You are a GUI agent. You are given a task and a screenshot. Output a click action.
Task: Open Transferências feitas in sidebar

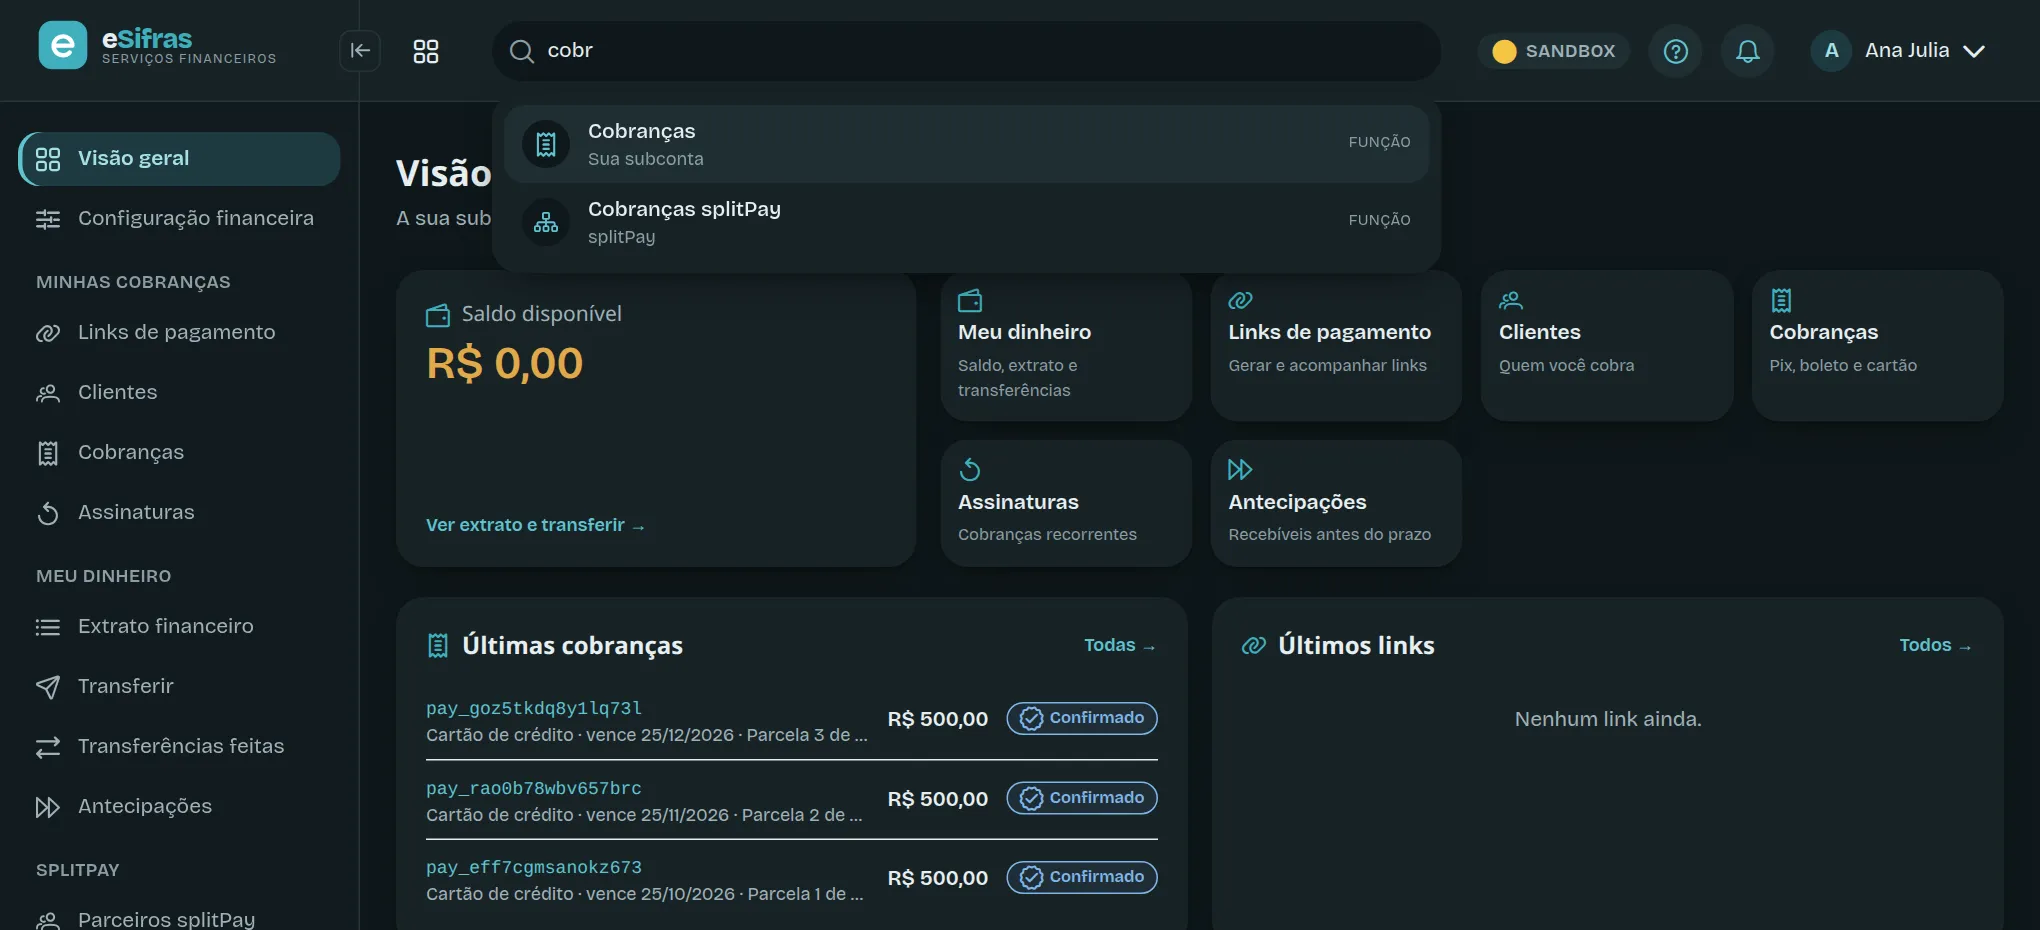point(179,746)
